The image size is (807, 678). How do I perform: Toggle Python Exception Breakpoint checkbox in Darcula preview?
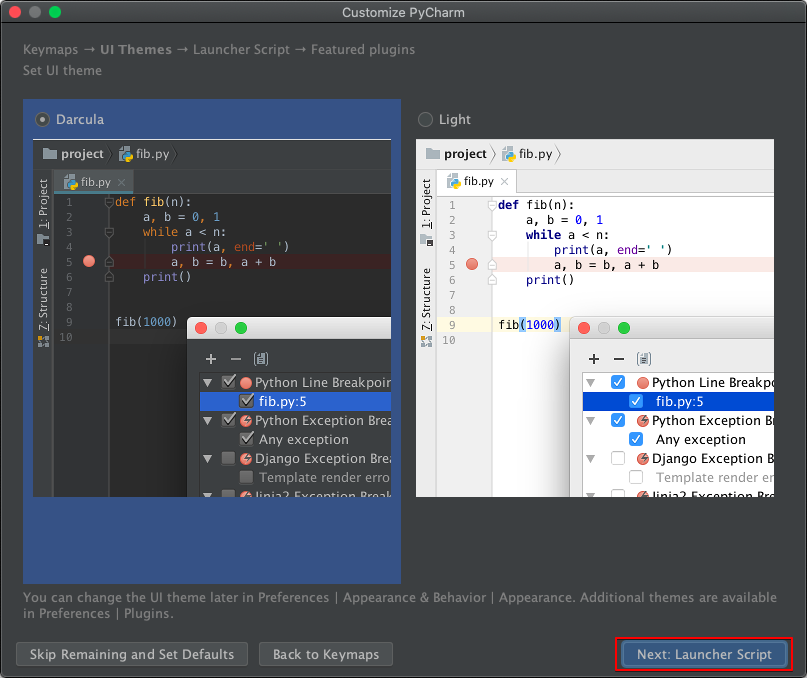(x=229, y=420)
